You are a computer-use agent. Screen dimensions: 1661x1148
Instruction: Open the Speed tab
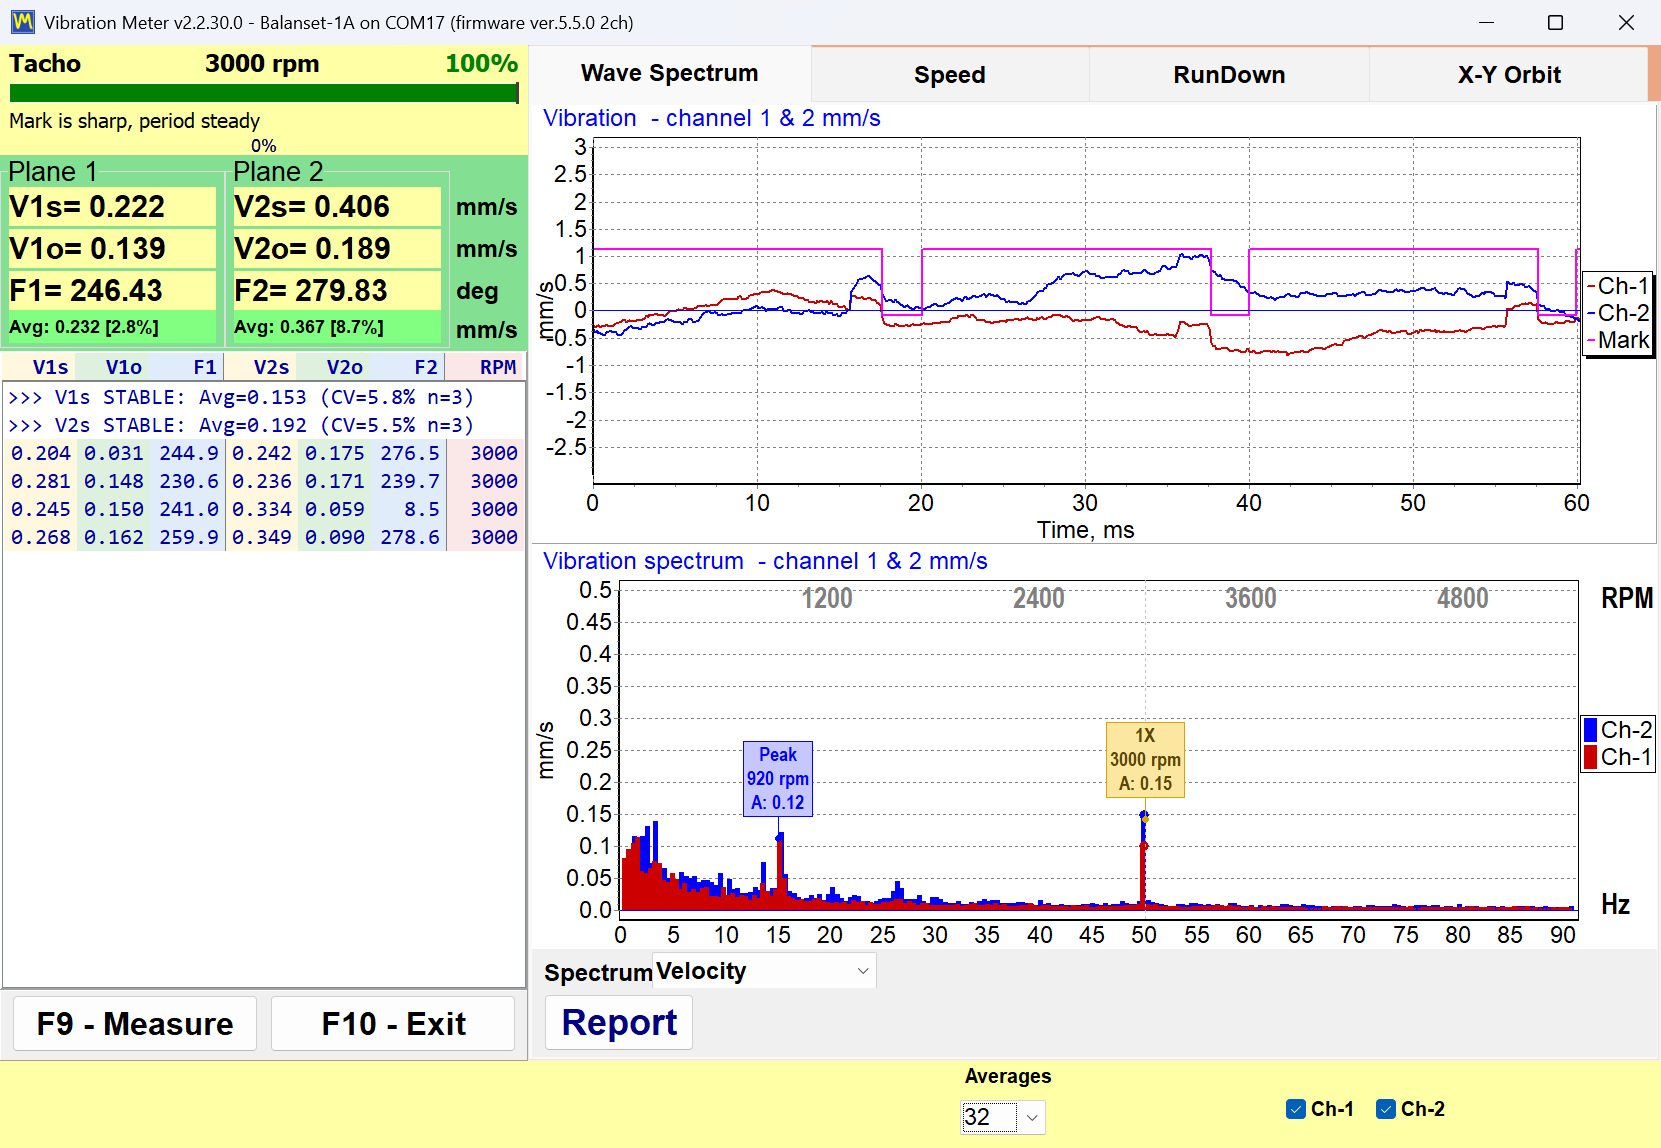[x=949, y=75]
